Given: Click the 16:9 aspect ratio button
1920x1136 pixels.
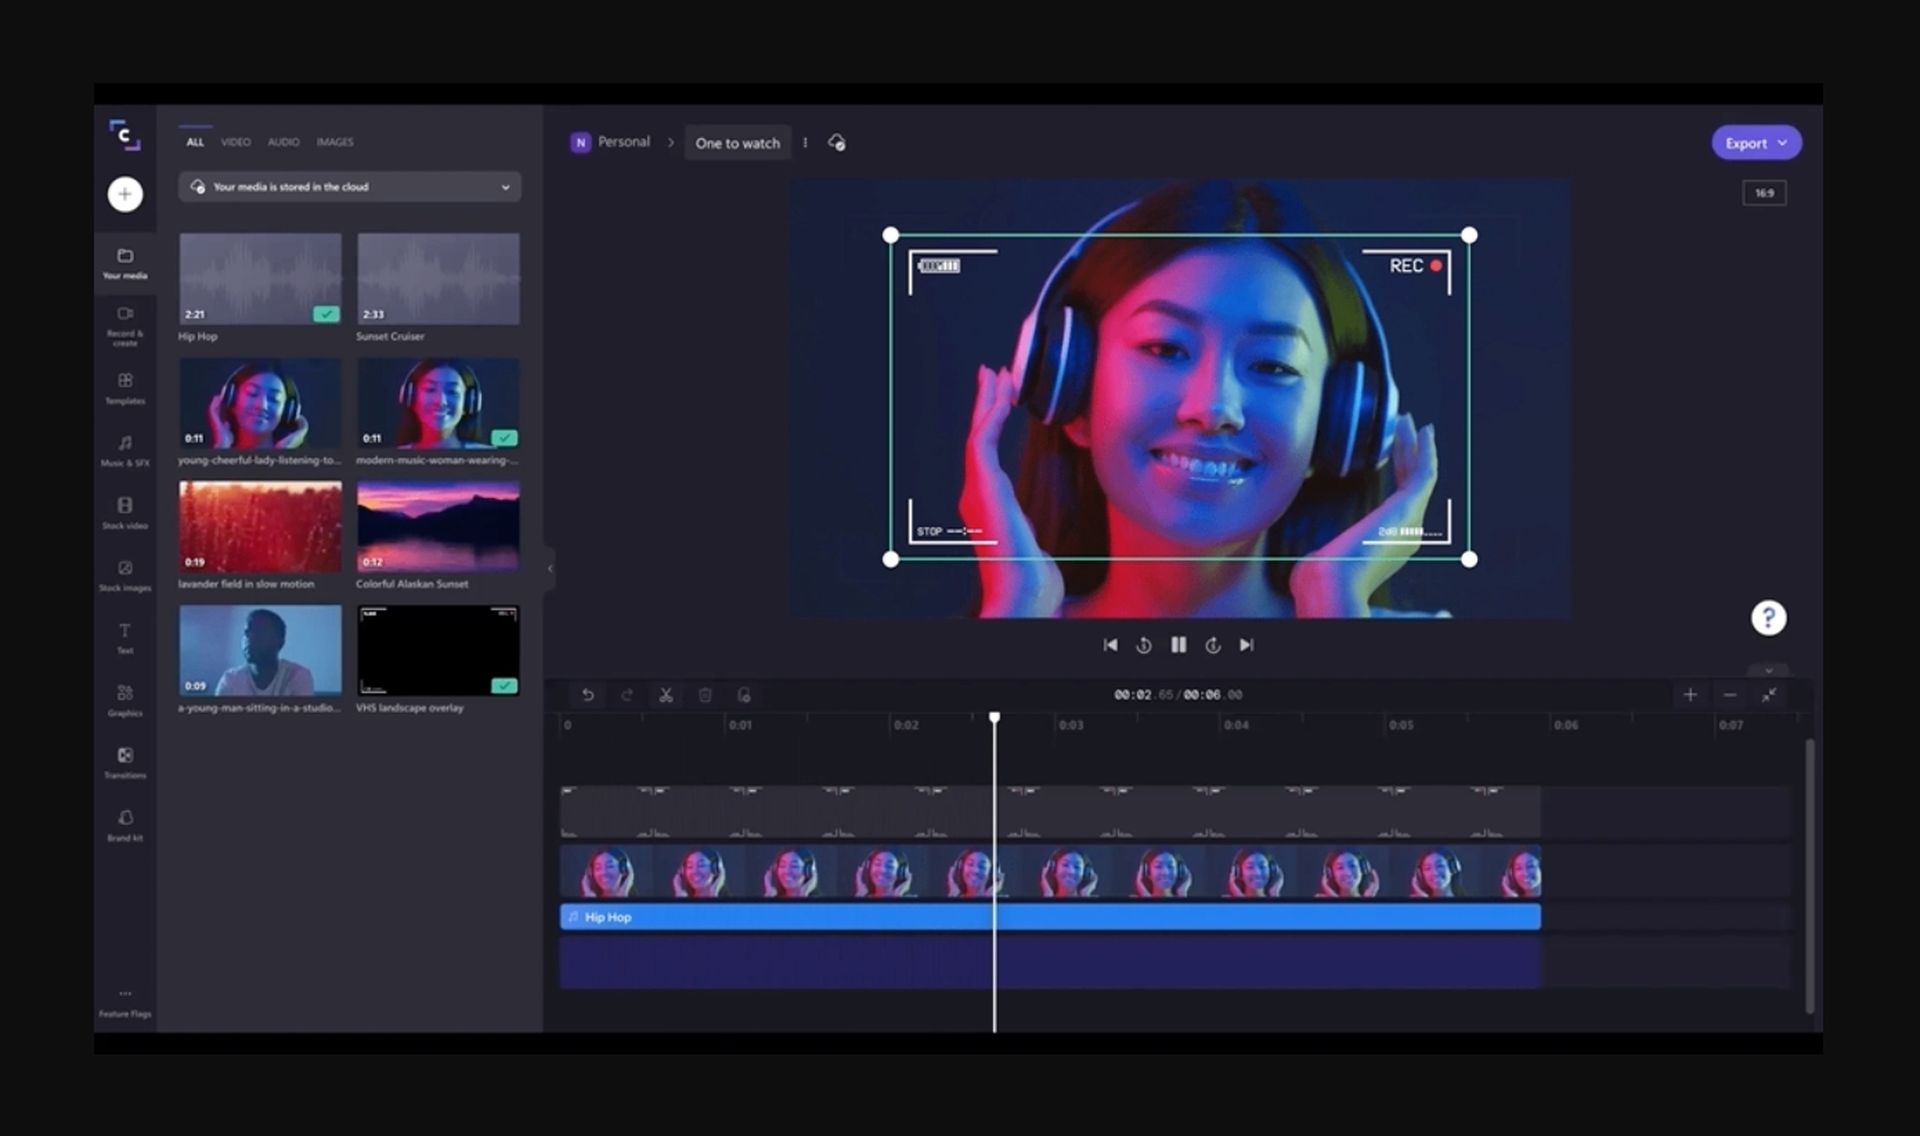Looking at the screenshot, I should click(x=1764, y=193).
